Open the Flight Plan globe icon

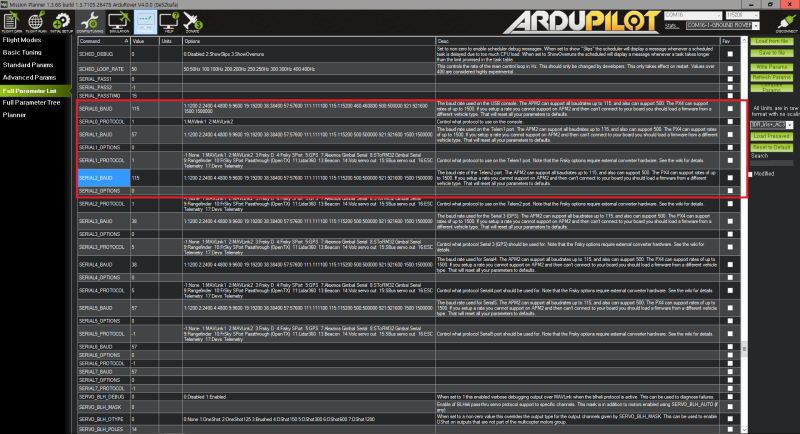point(36,22)
